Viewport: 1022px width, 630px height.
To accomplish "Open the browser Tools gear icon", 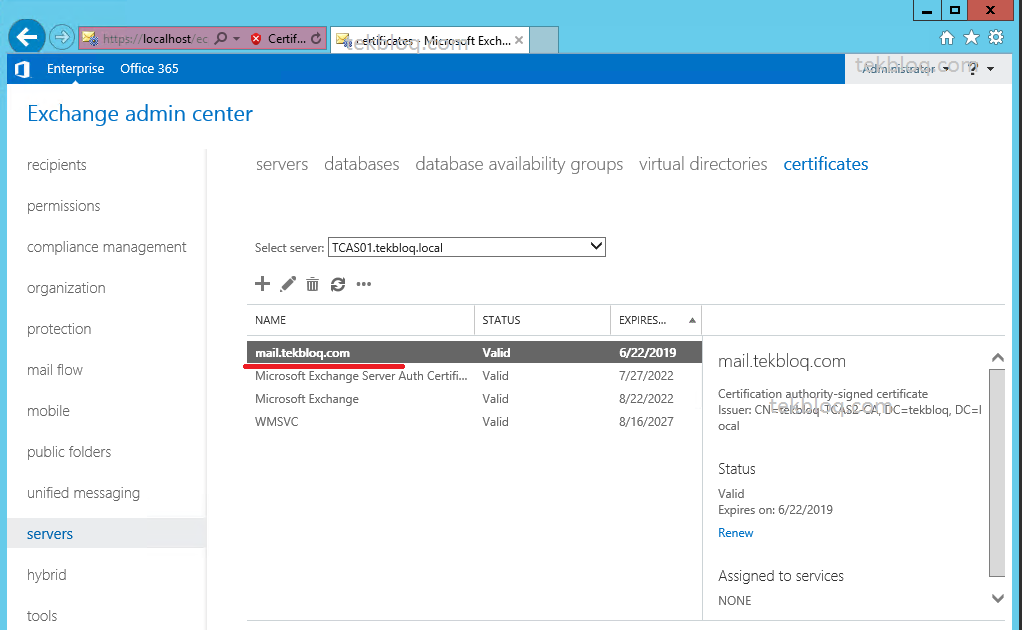I will coord(996,37).
